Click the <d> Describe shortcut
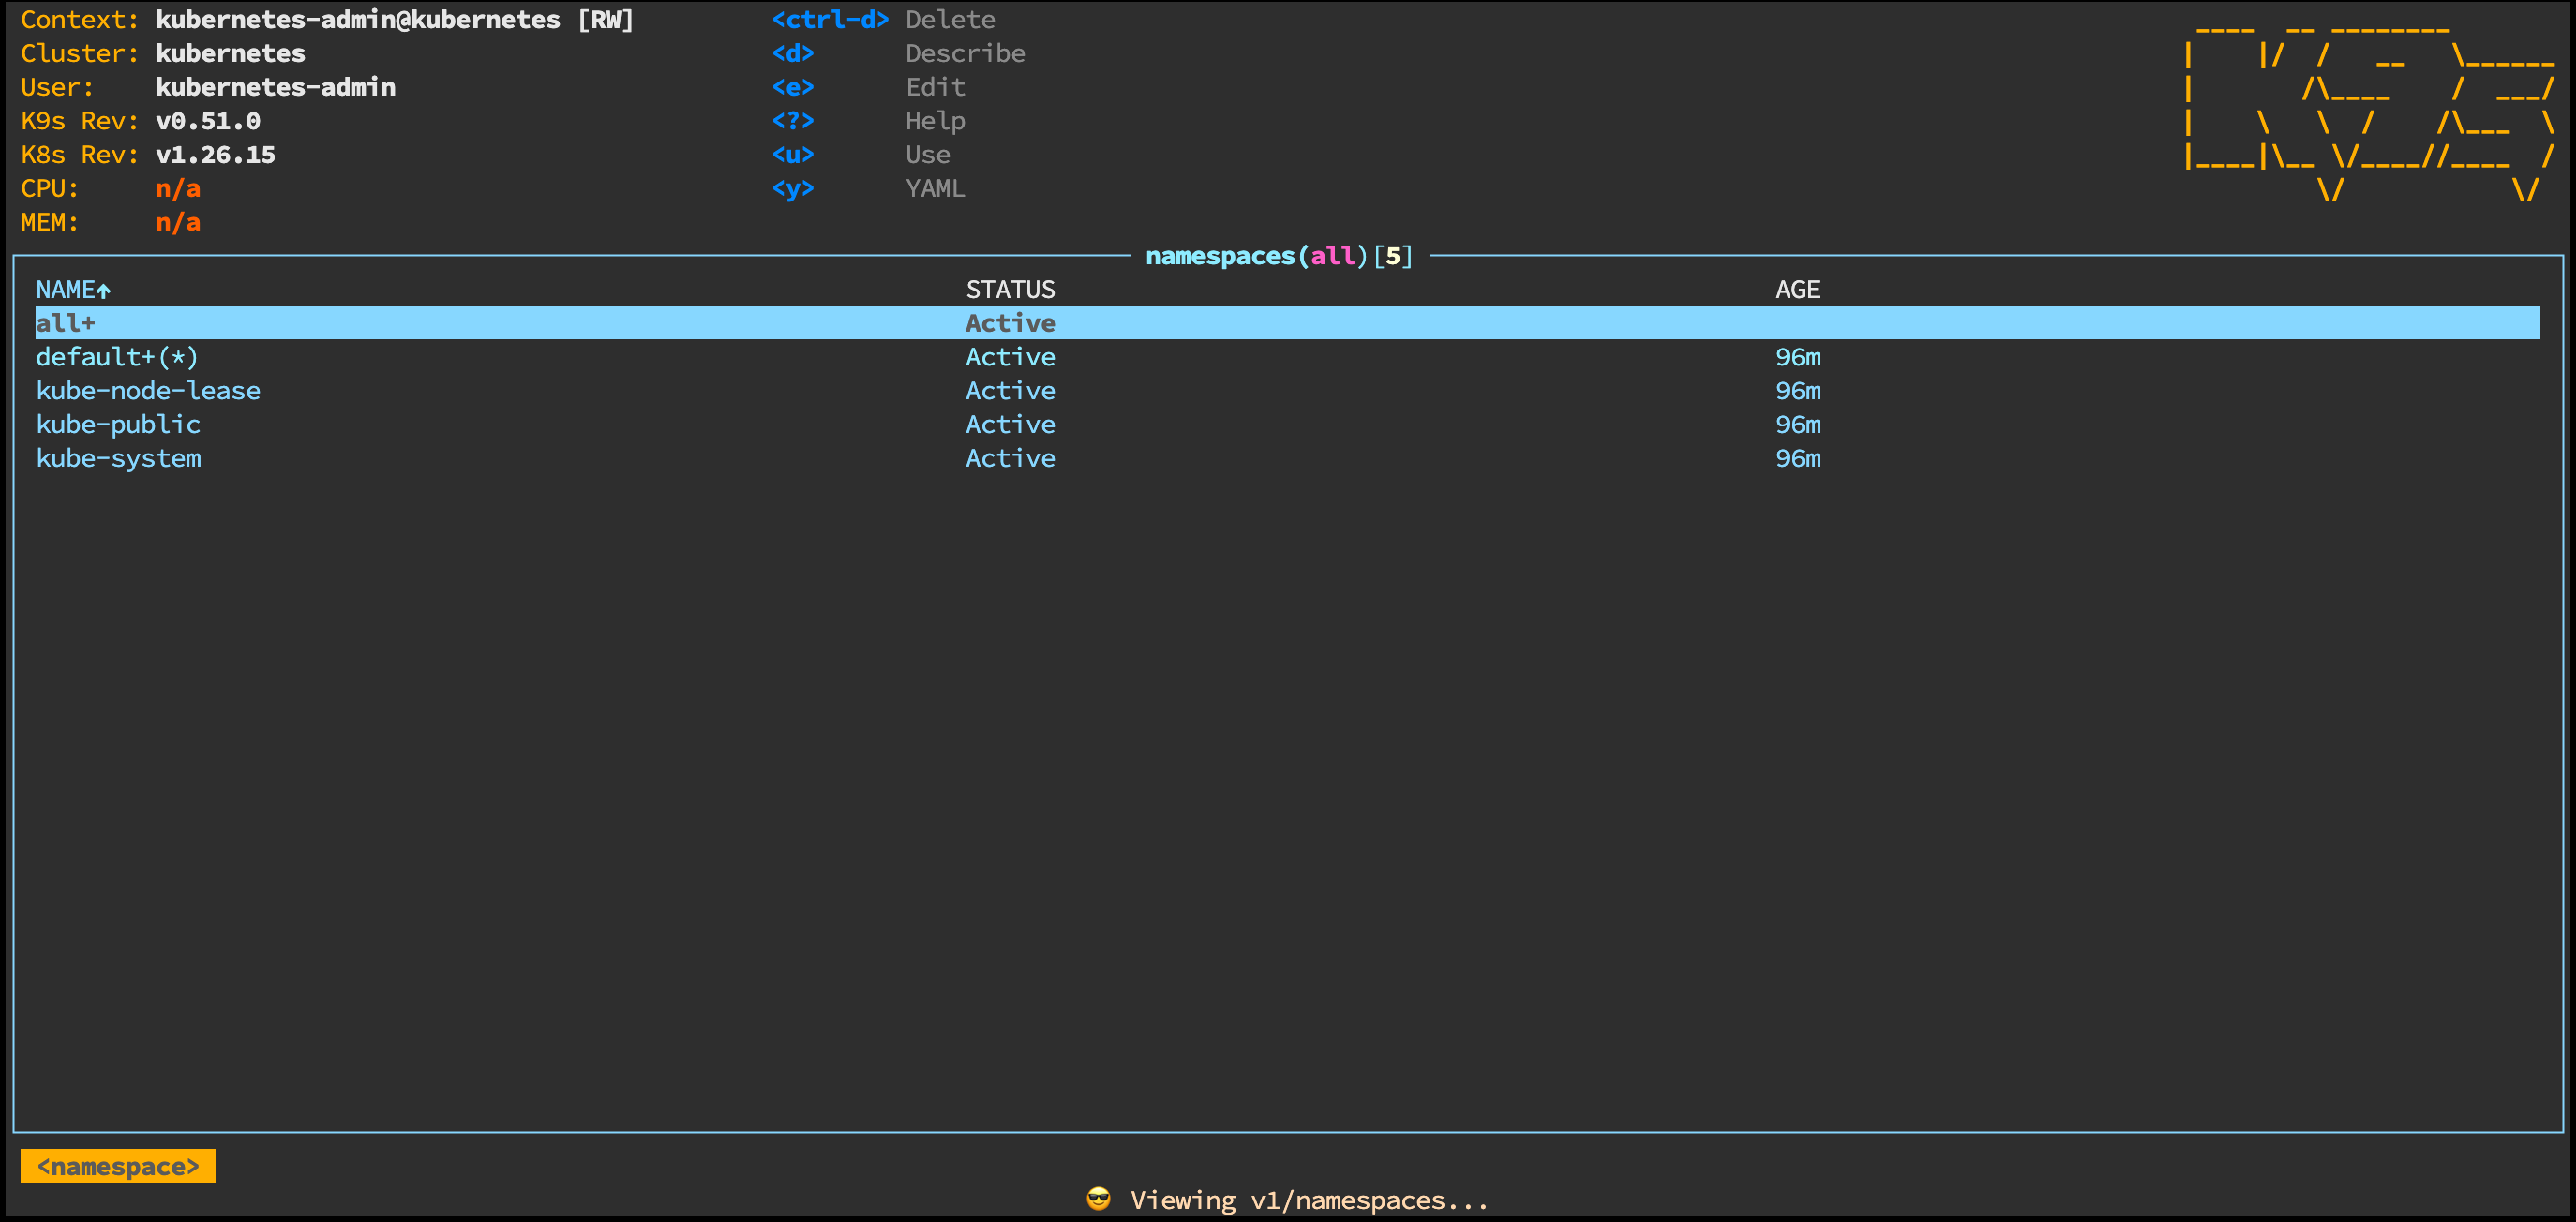The height and width of the screenshot is (1222, 2576). (898, 53)
